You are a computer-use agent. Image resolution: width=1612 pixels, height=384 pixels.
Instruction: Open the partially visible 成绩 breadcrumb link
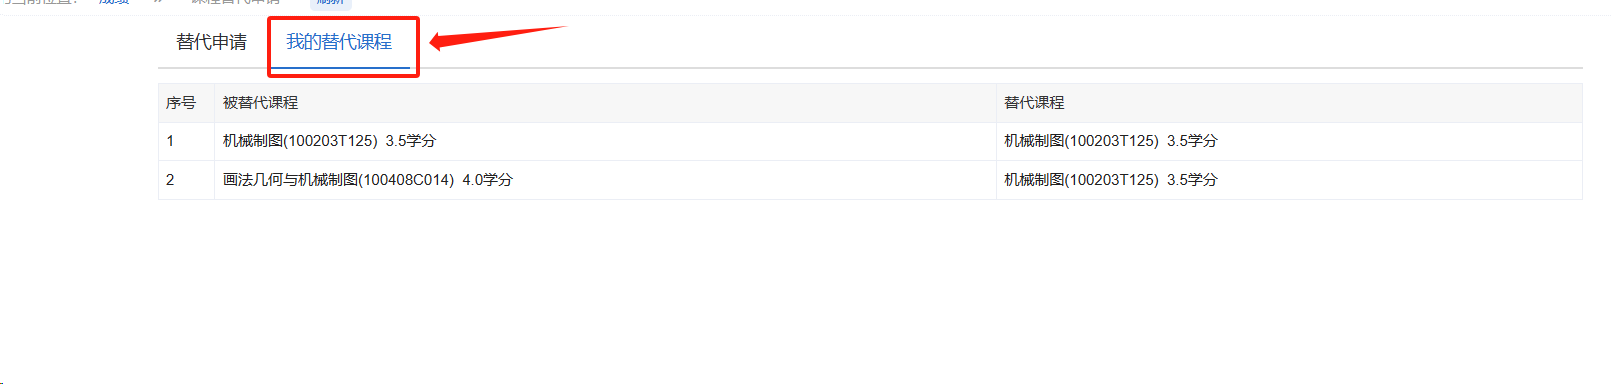click(x=114, y=3)
